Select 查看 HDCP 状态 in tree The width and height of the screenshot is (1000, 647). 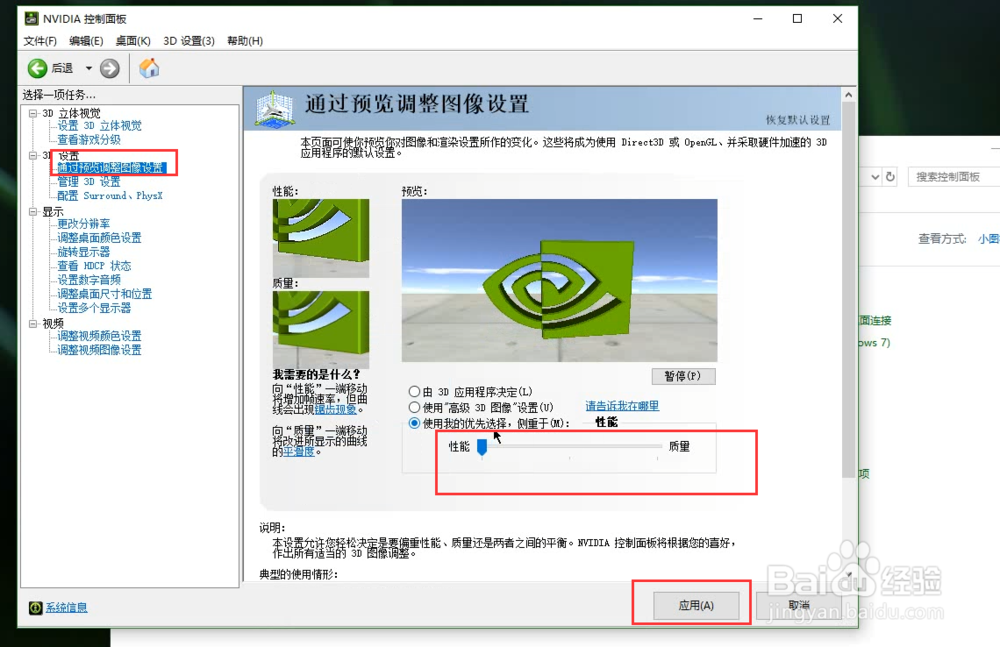point(94,266)
